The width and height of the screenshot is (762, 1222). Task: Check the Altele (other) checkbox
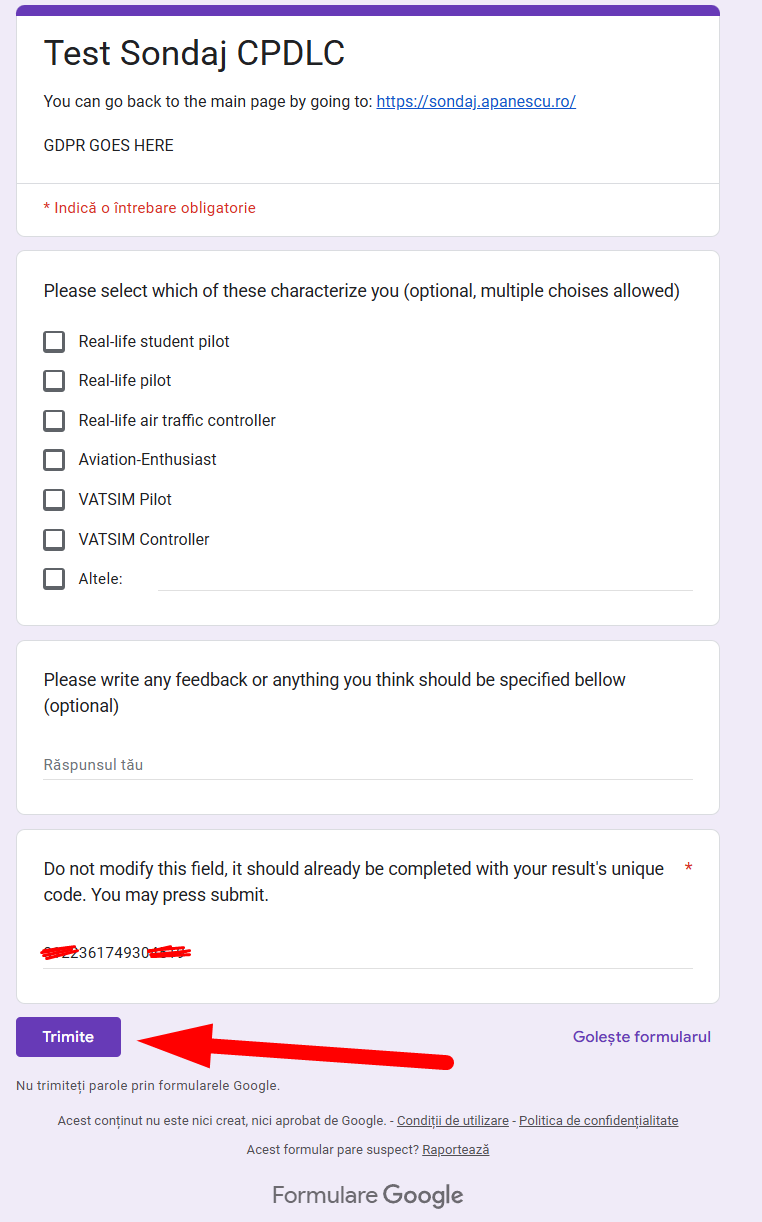point(54,579)
